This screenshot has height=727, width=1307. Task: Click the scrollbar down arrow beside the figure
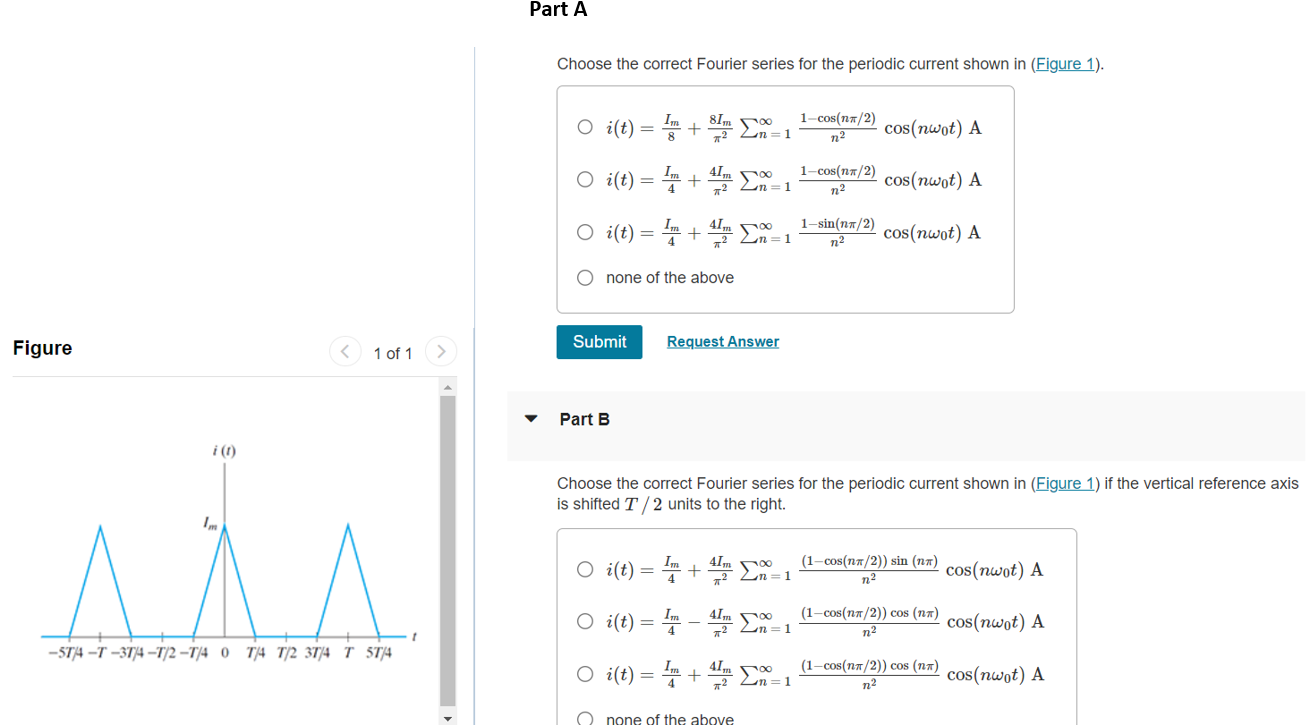coord(447,717)
